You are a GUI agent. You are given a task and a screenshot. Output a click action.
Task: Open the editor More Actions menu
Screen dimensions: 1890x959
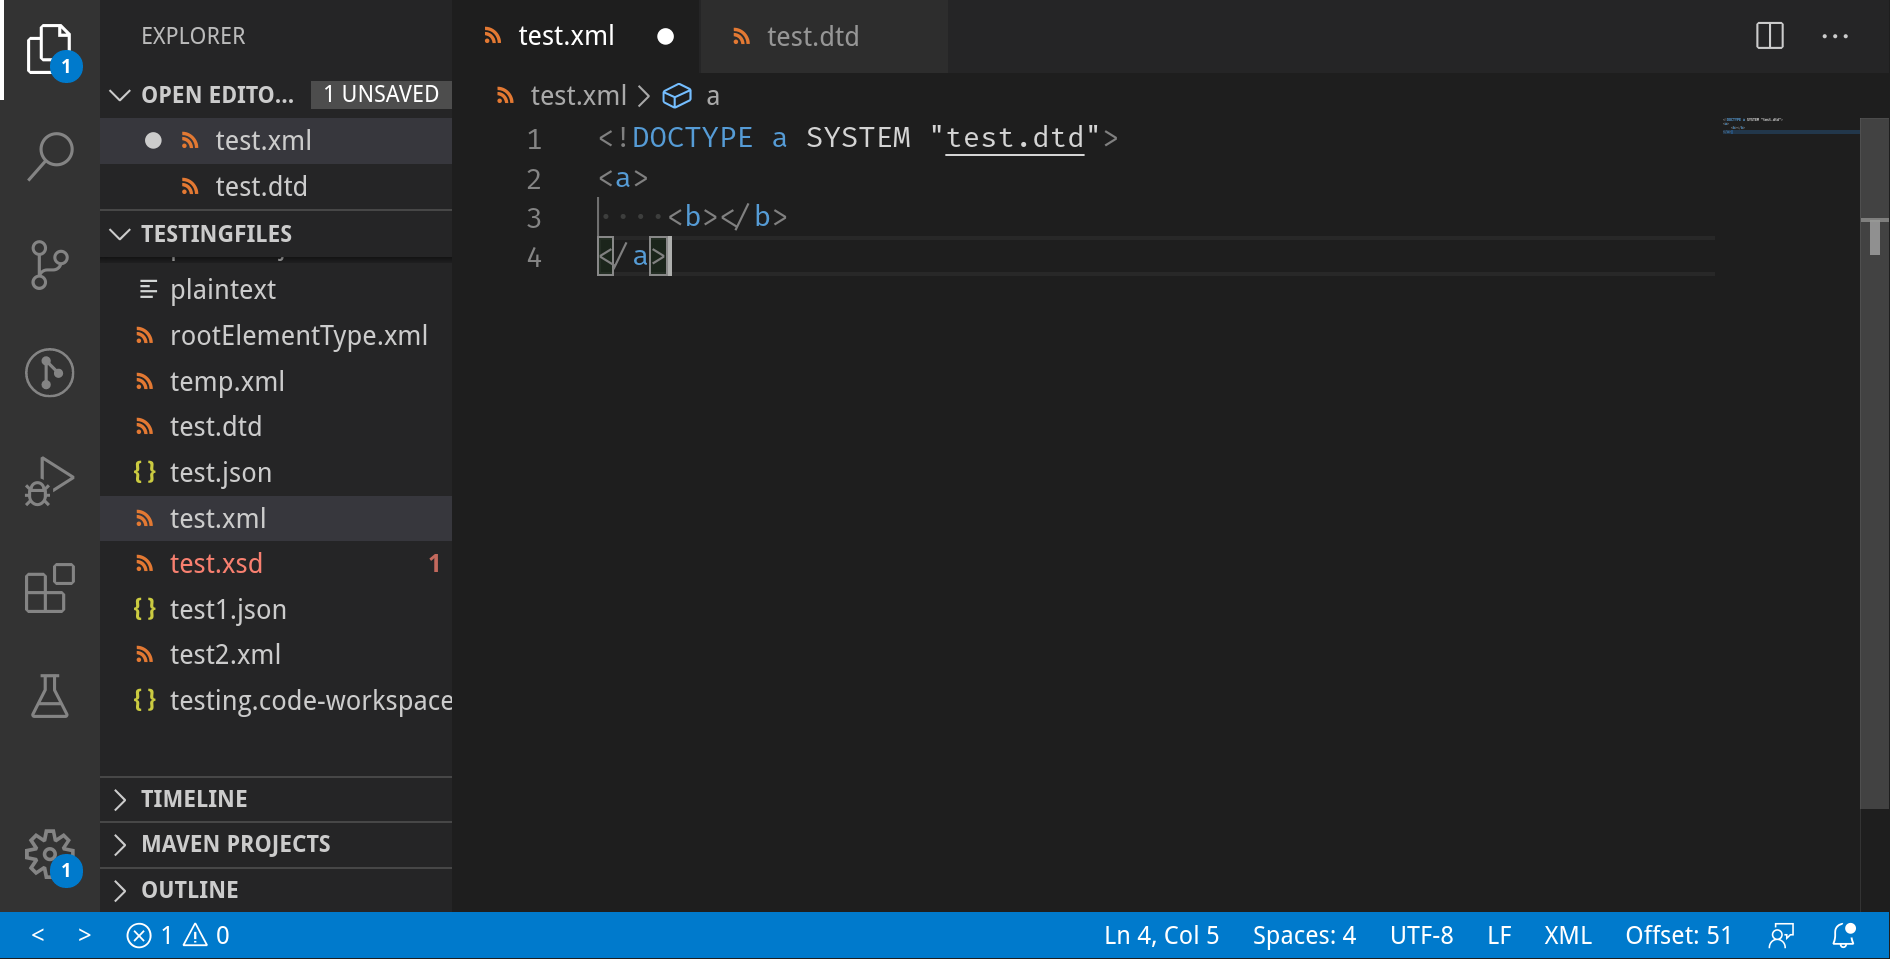pos(1835,36)
